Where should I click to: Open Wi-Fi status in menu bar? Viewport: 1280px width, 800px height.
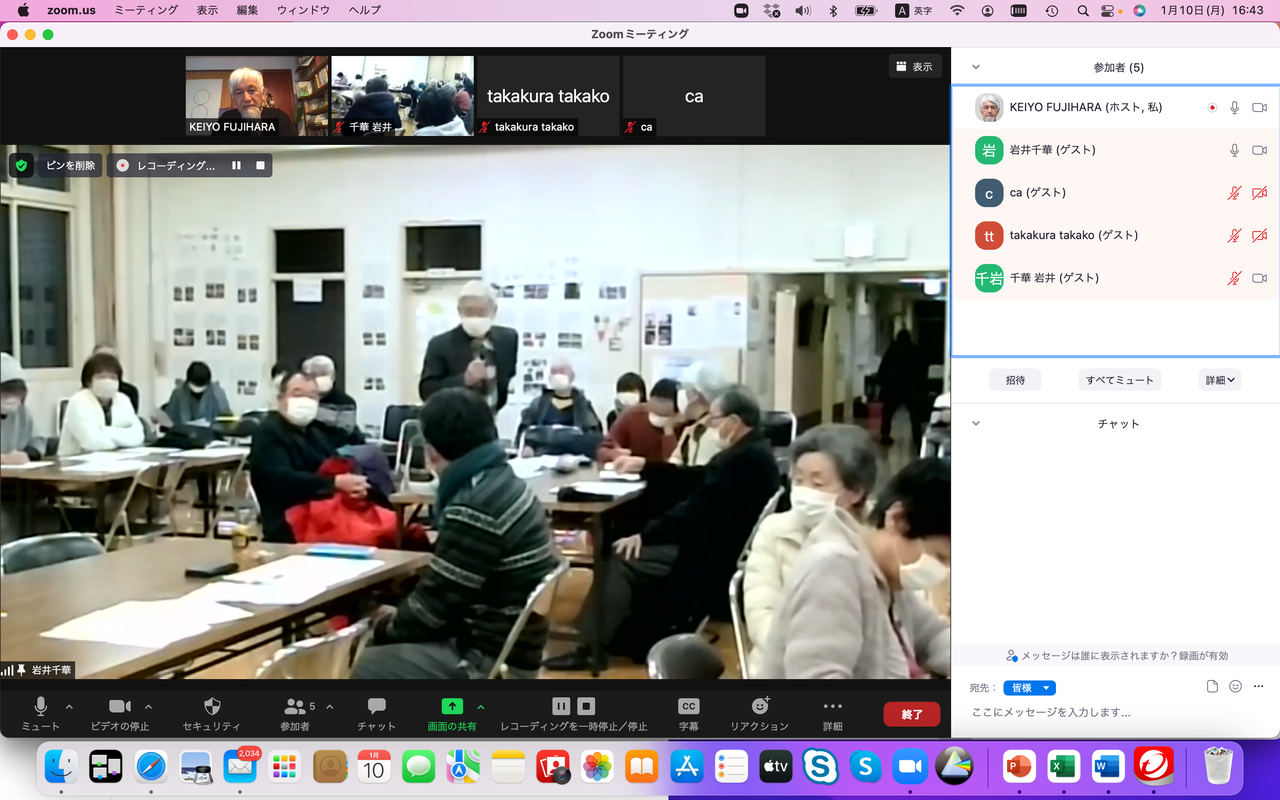[957, 10]
